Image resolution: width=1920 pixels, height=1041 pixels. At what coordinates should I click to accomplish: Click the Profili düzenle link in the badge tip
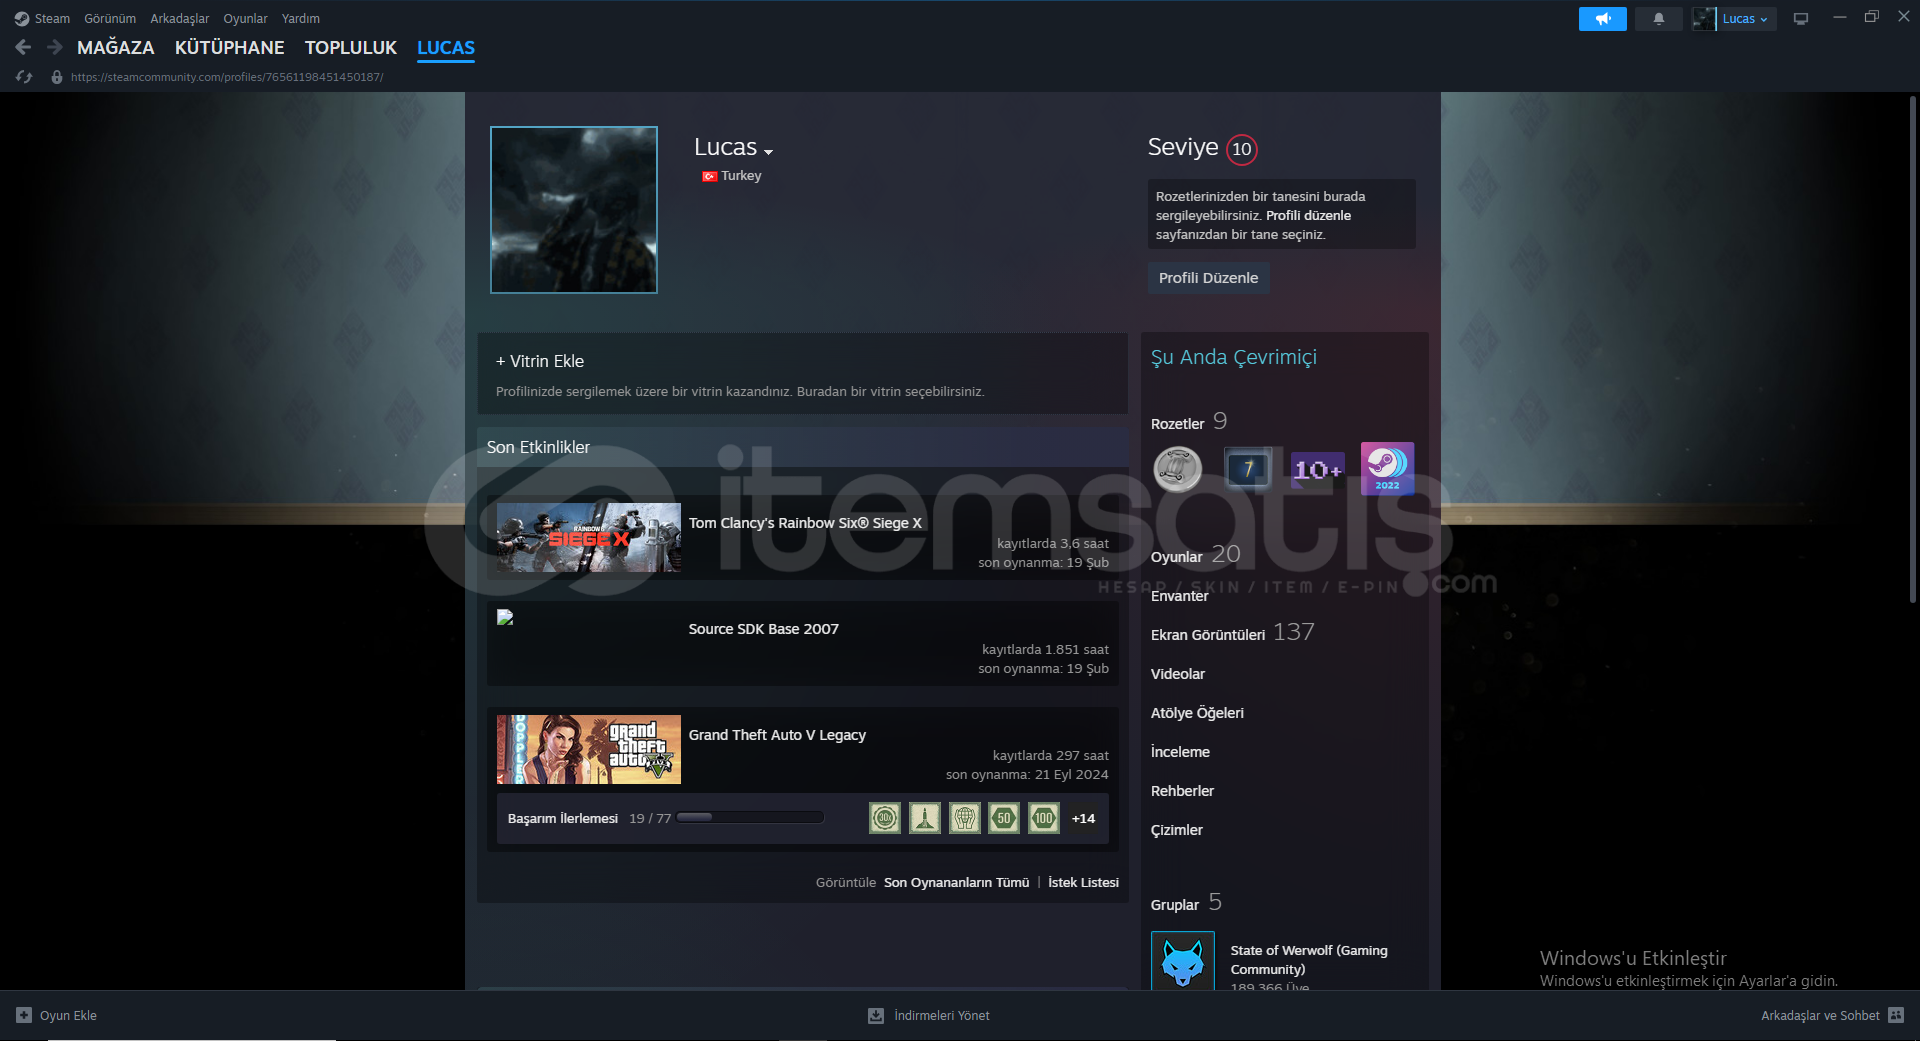point(1308,215)
